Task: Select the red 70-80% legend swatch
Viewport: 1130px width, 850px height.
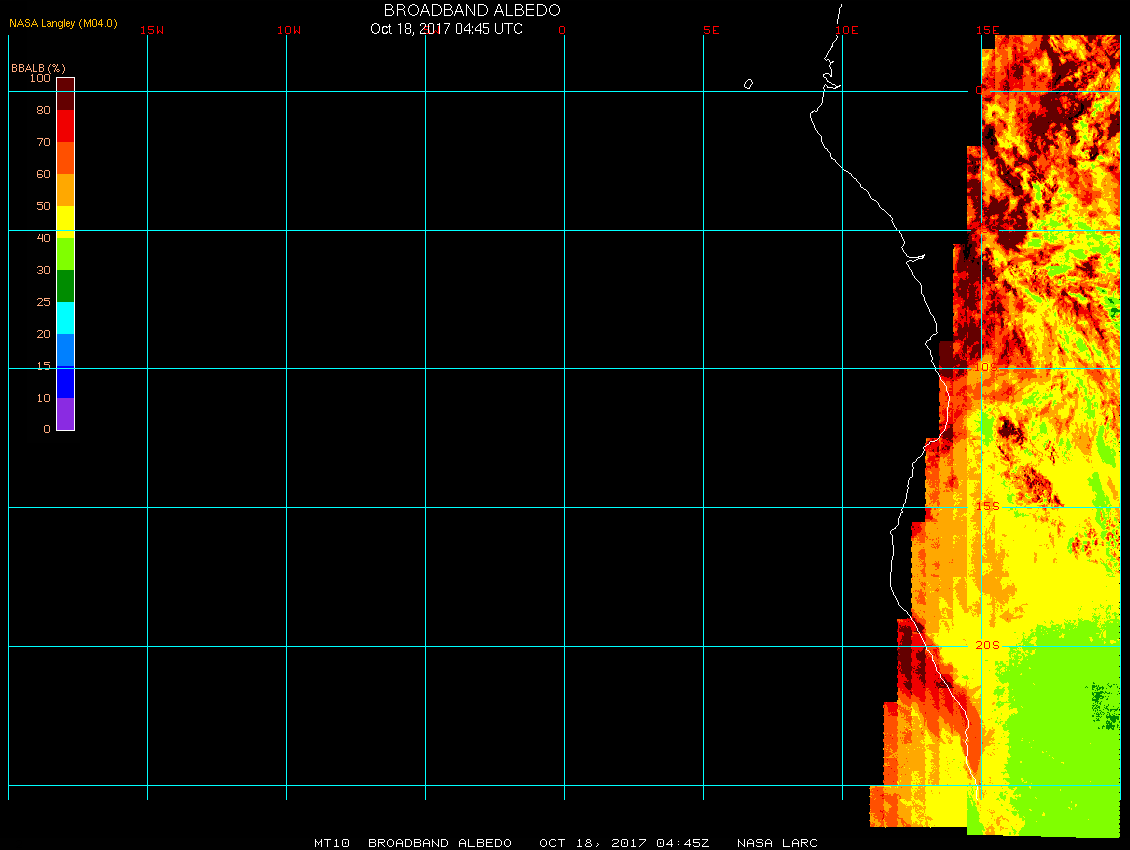Action: click(65, 126)
